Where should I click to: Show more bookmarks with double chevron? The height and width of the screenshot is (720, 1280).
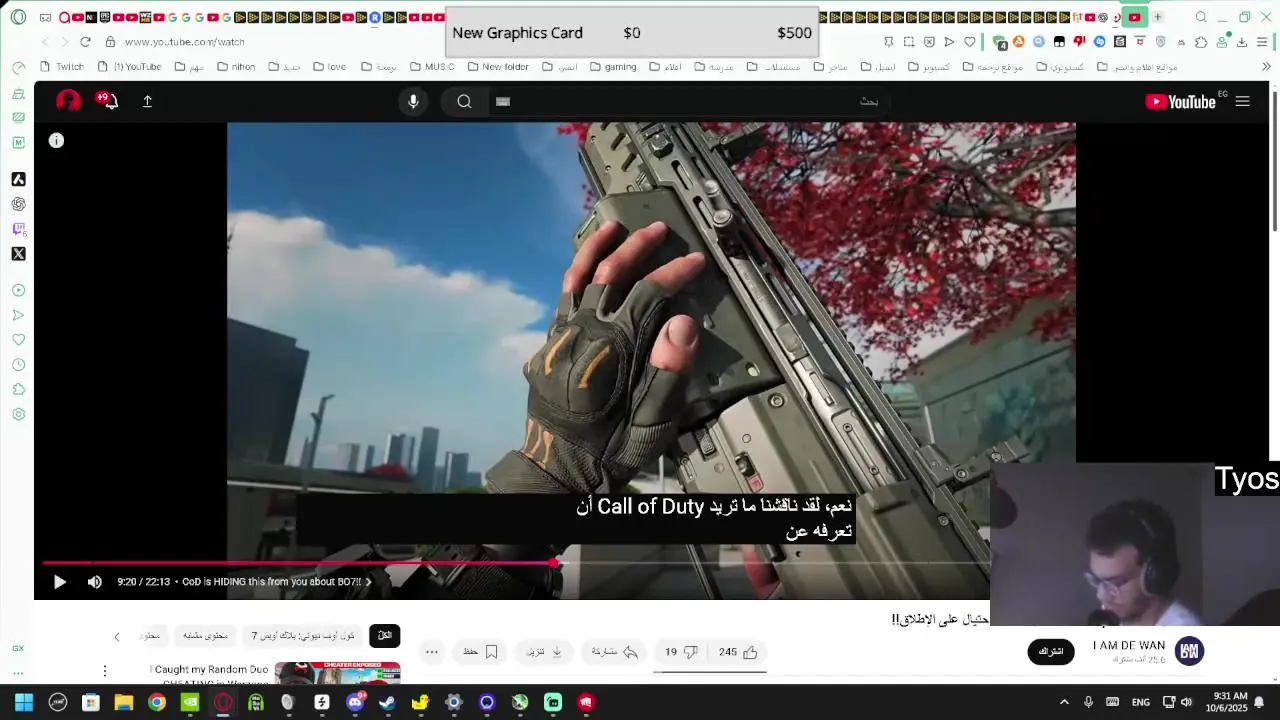[x=1265, y=67]
